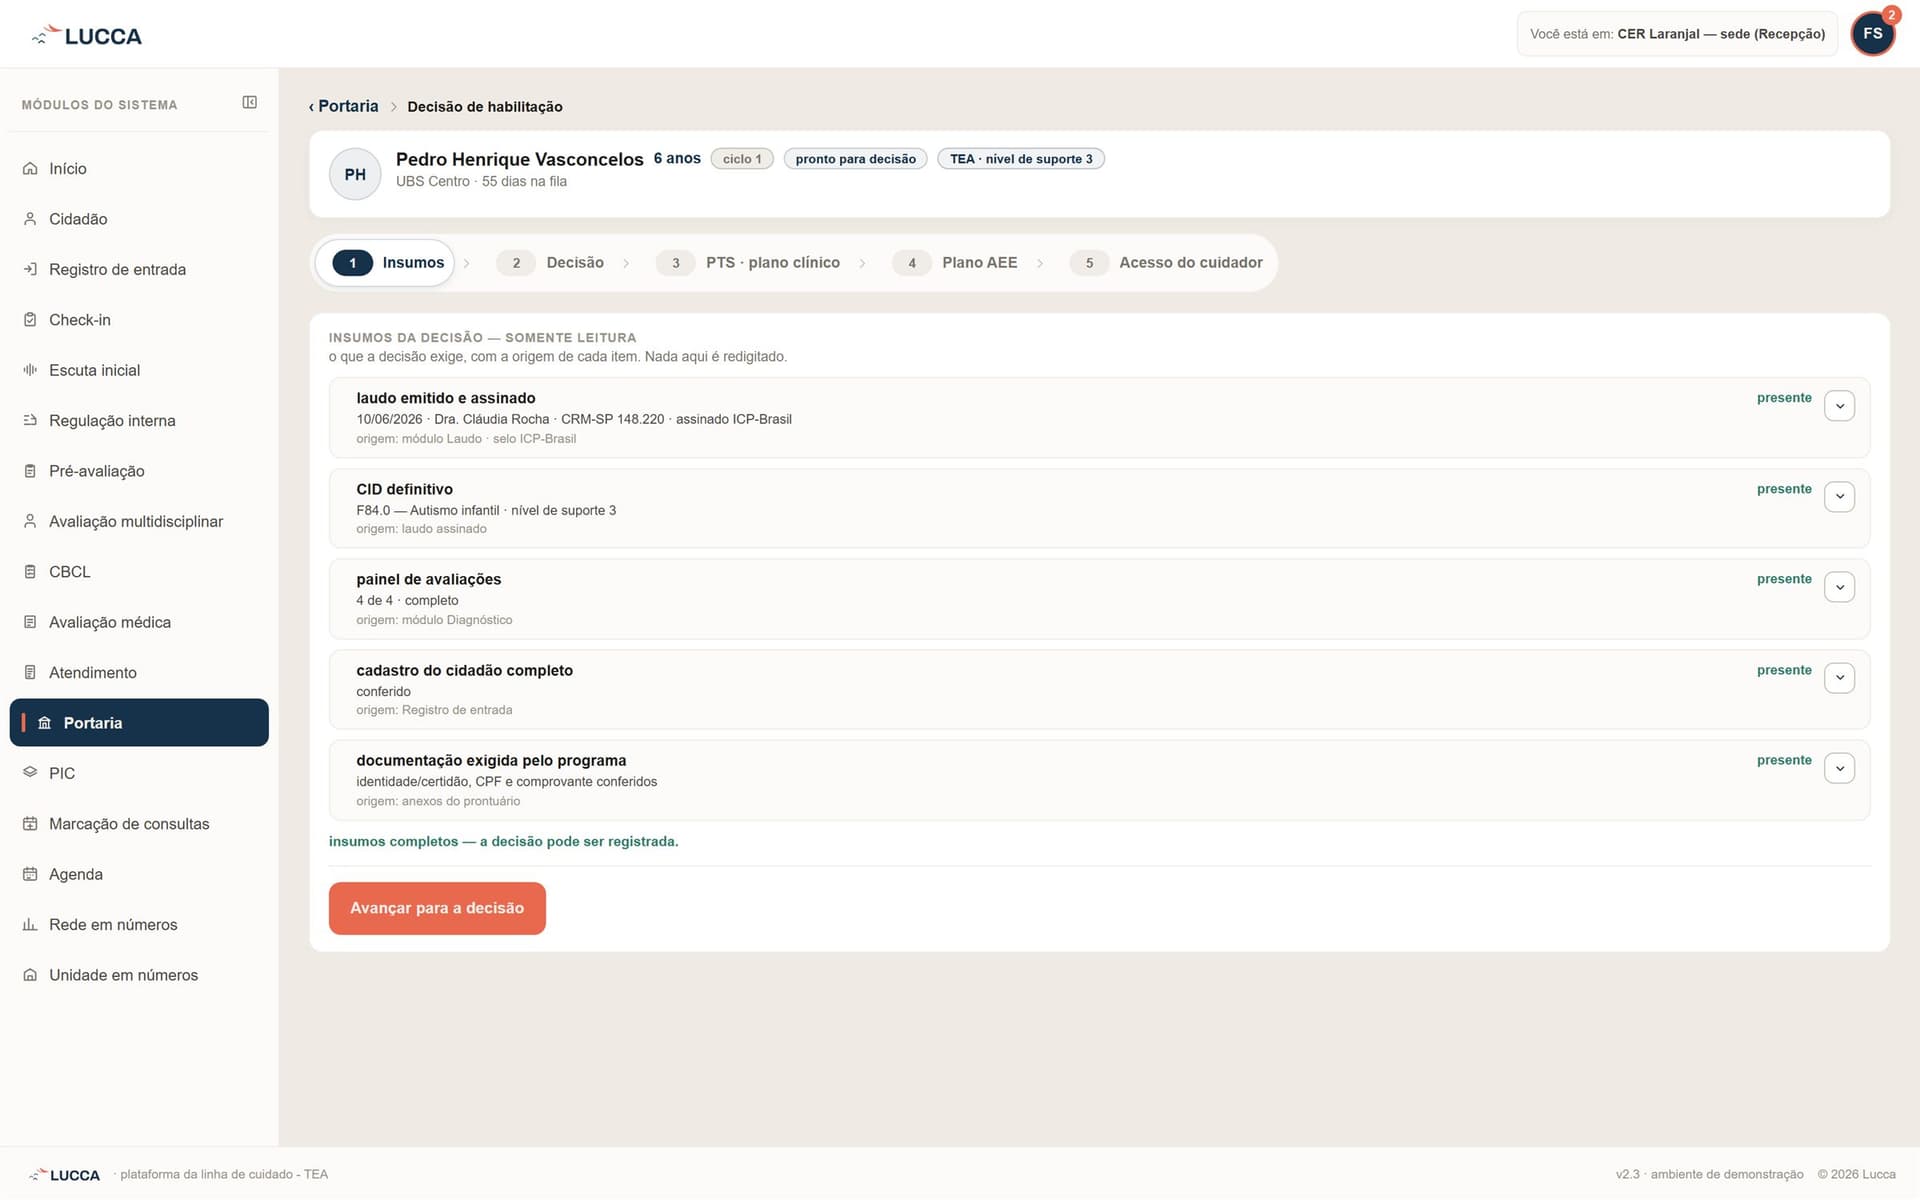
Task: Click the 'pronto para decisão' status badge
Action: point(855,159)
